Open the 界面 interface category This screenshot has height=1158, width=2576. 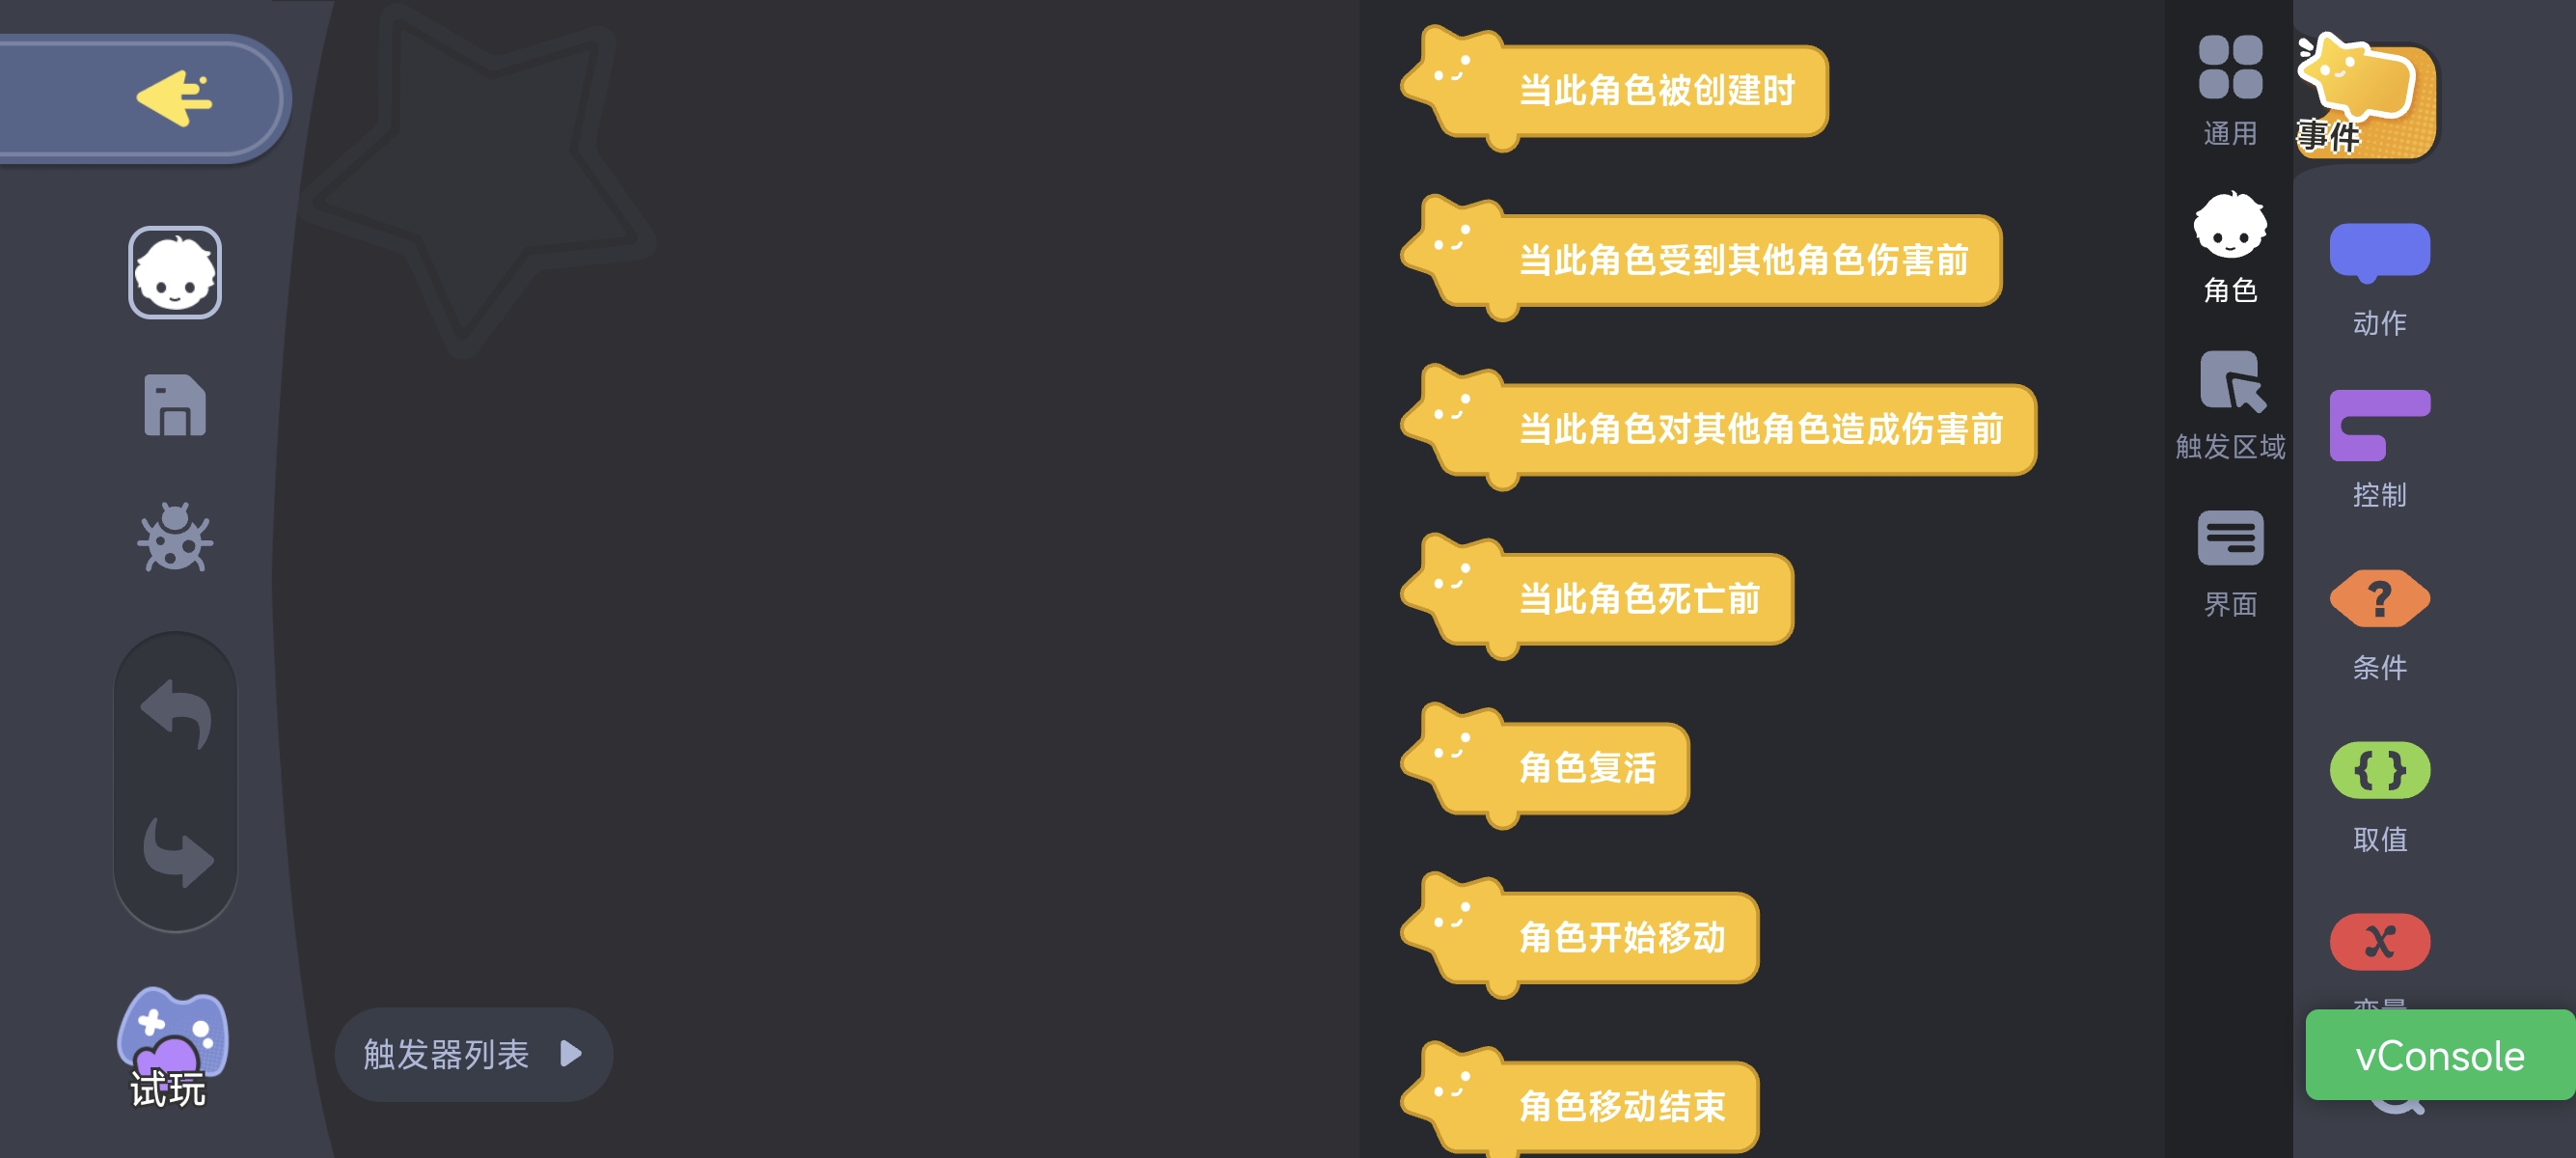(x=2230, y=564)
